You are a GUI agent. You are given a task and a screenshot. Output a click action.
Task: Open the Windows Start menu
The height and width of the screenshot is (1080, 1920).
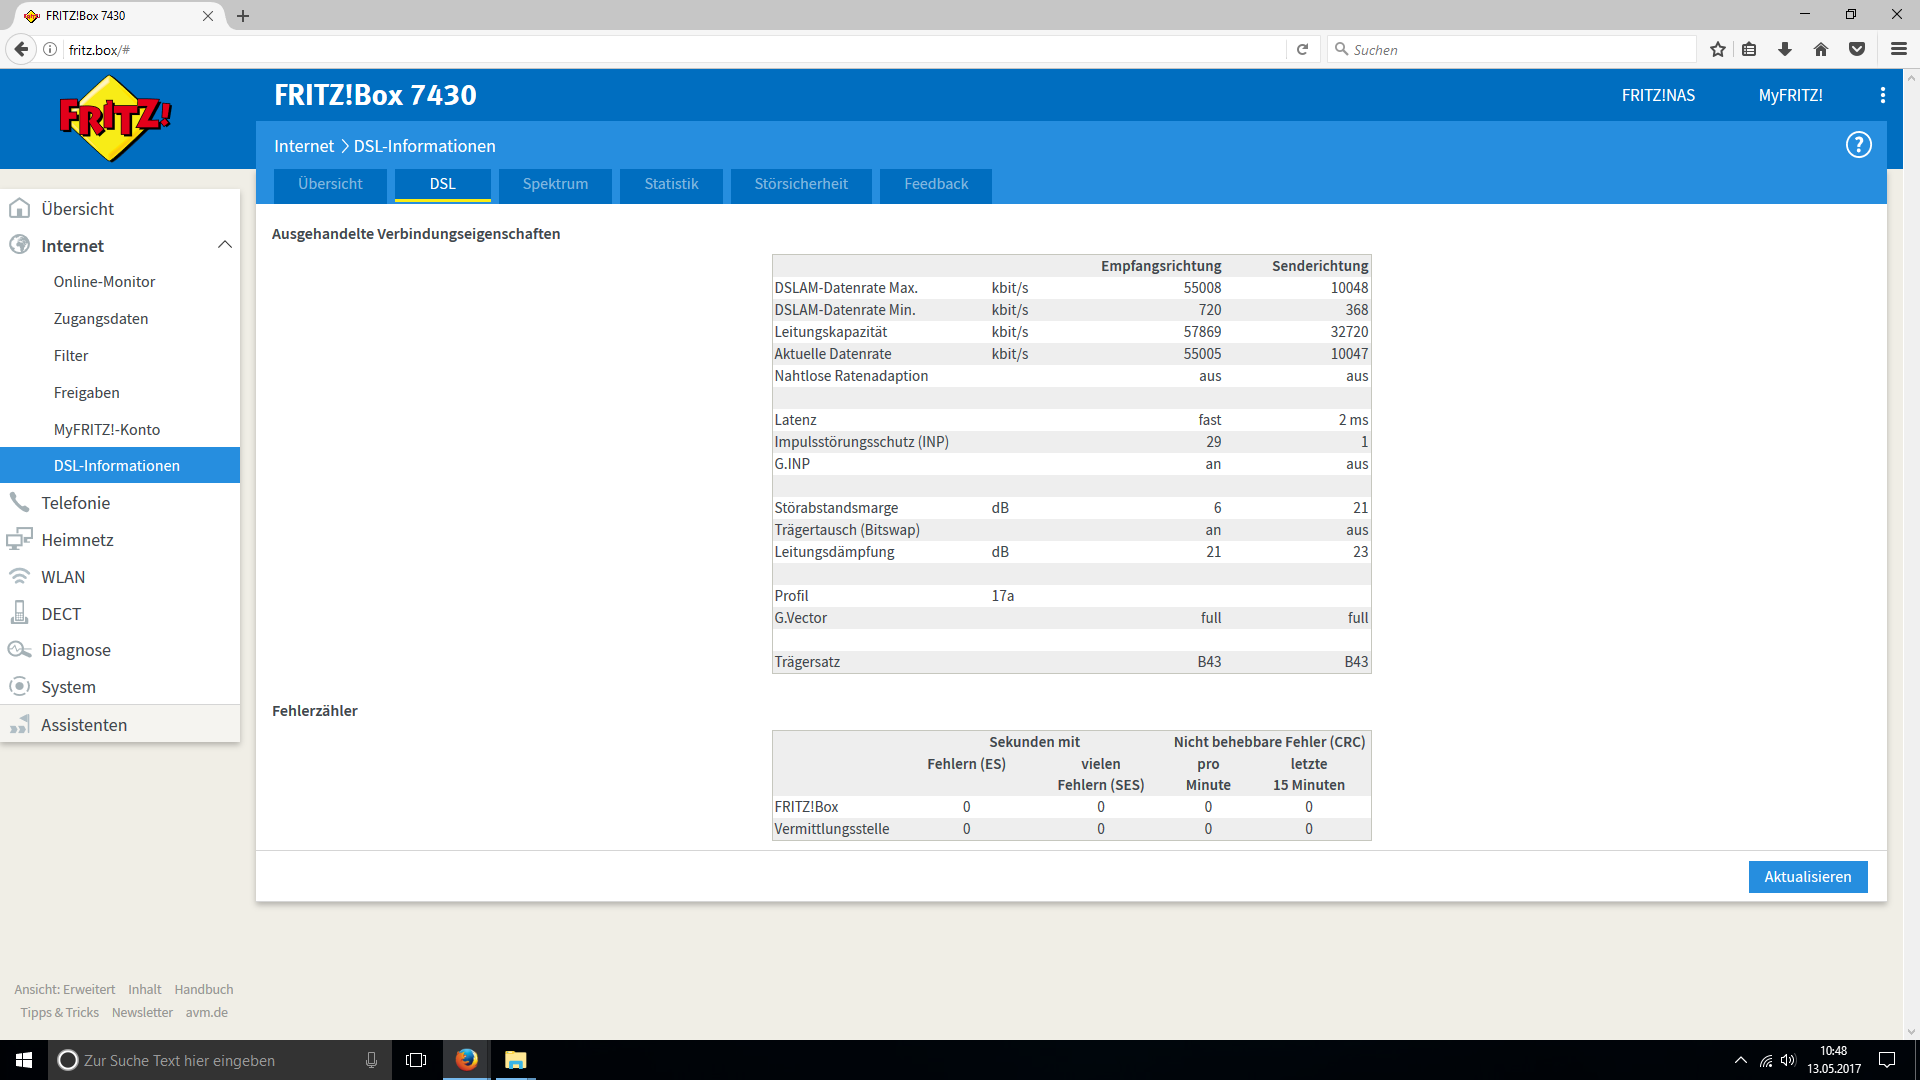tap(24, 1060)
